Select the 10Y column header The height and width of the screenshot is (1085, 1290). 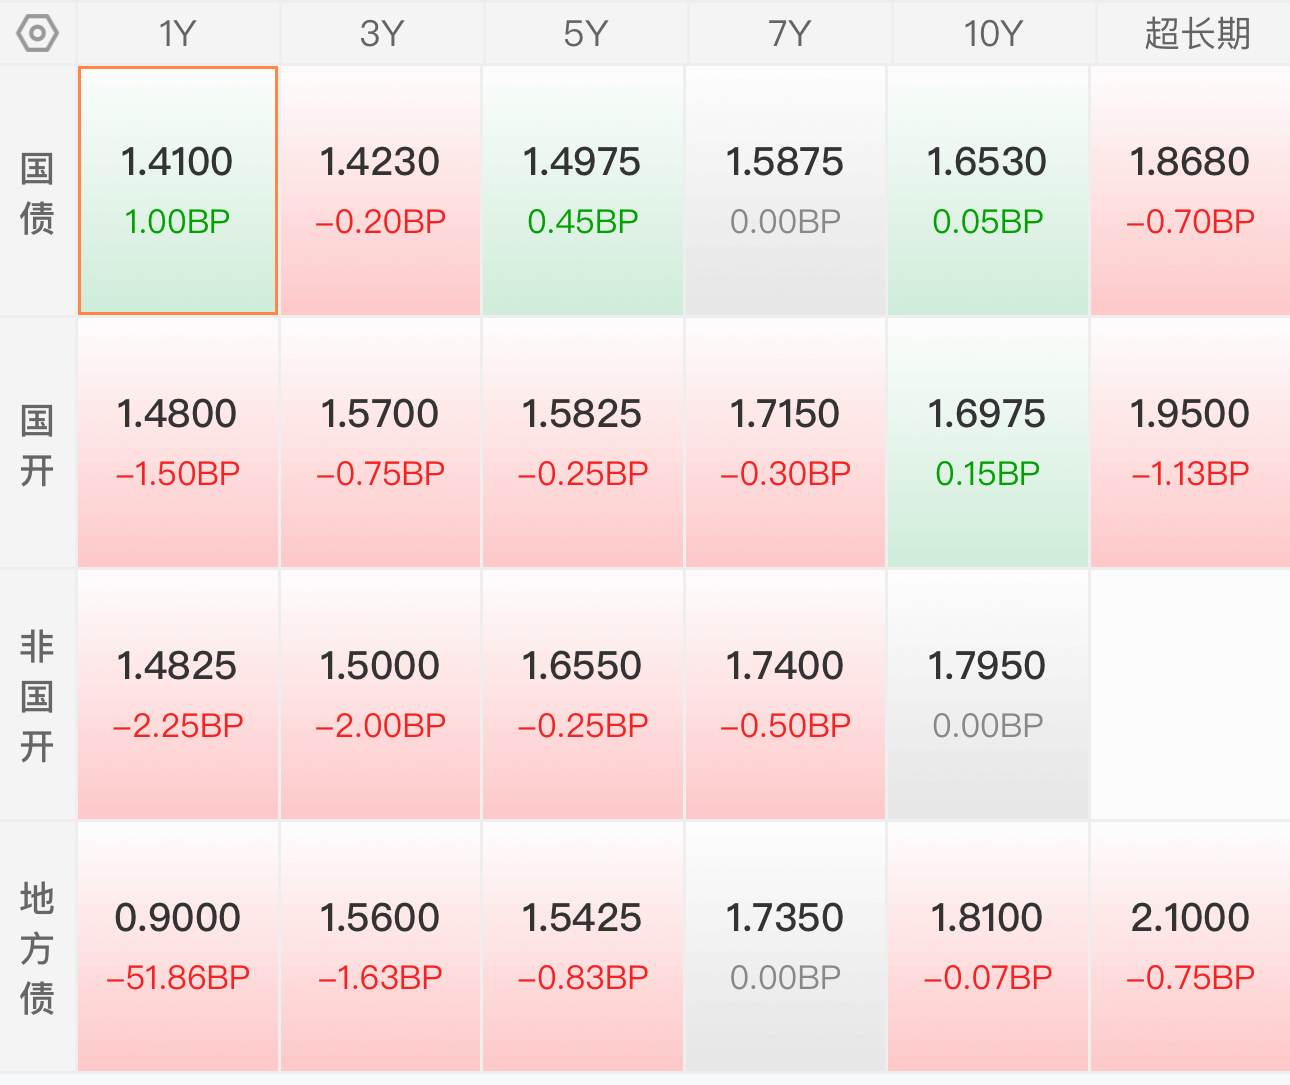[x=993, y=34]
